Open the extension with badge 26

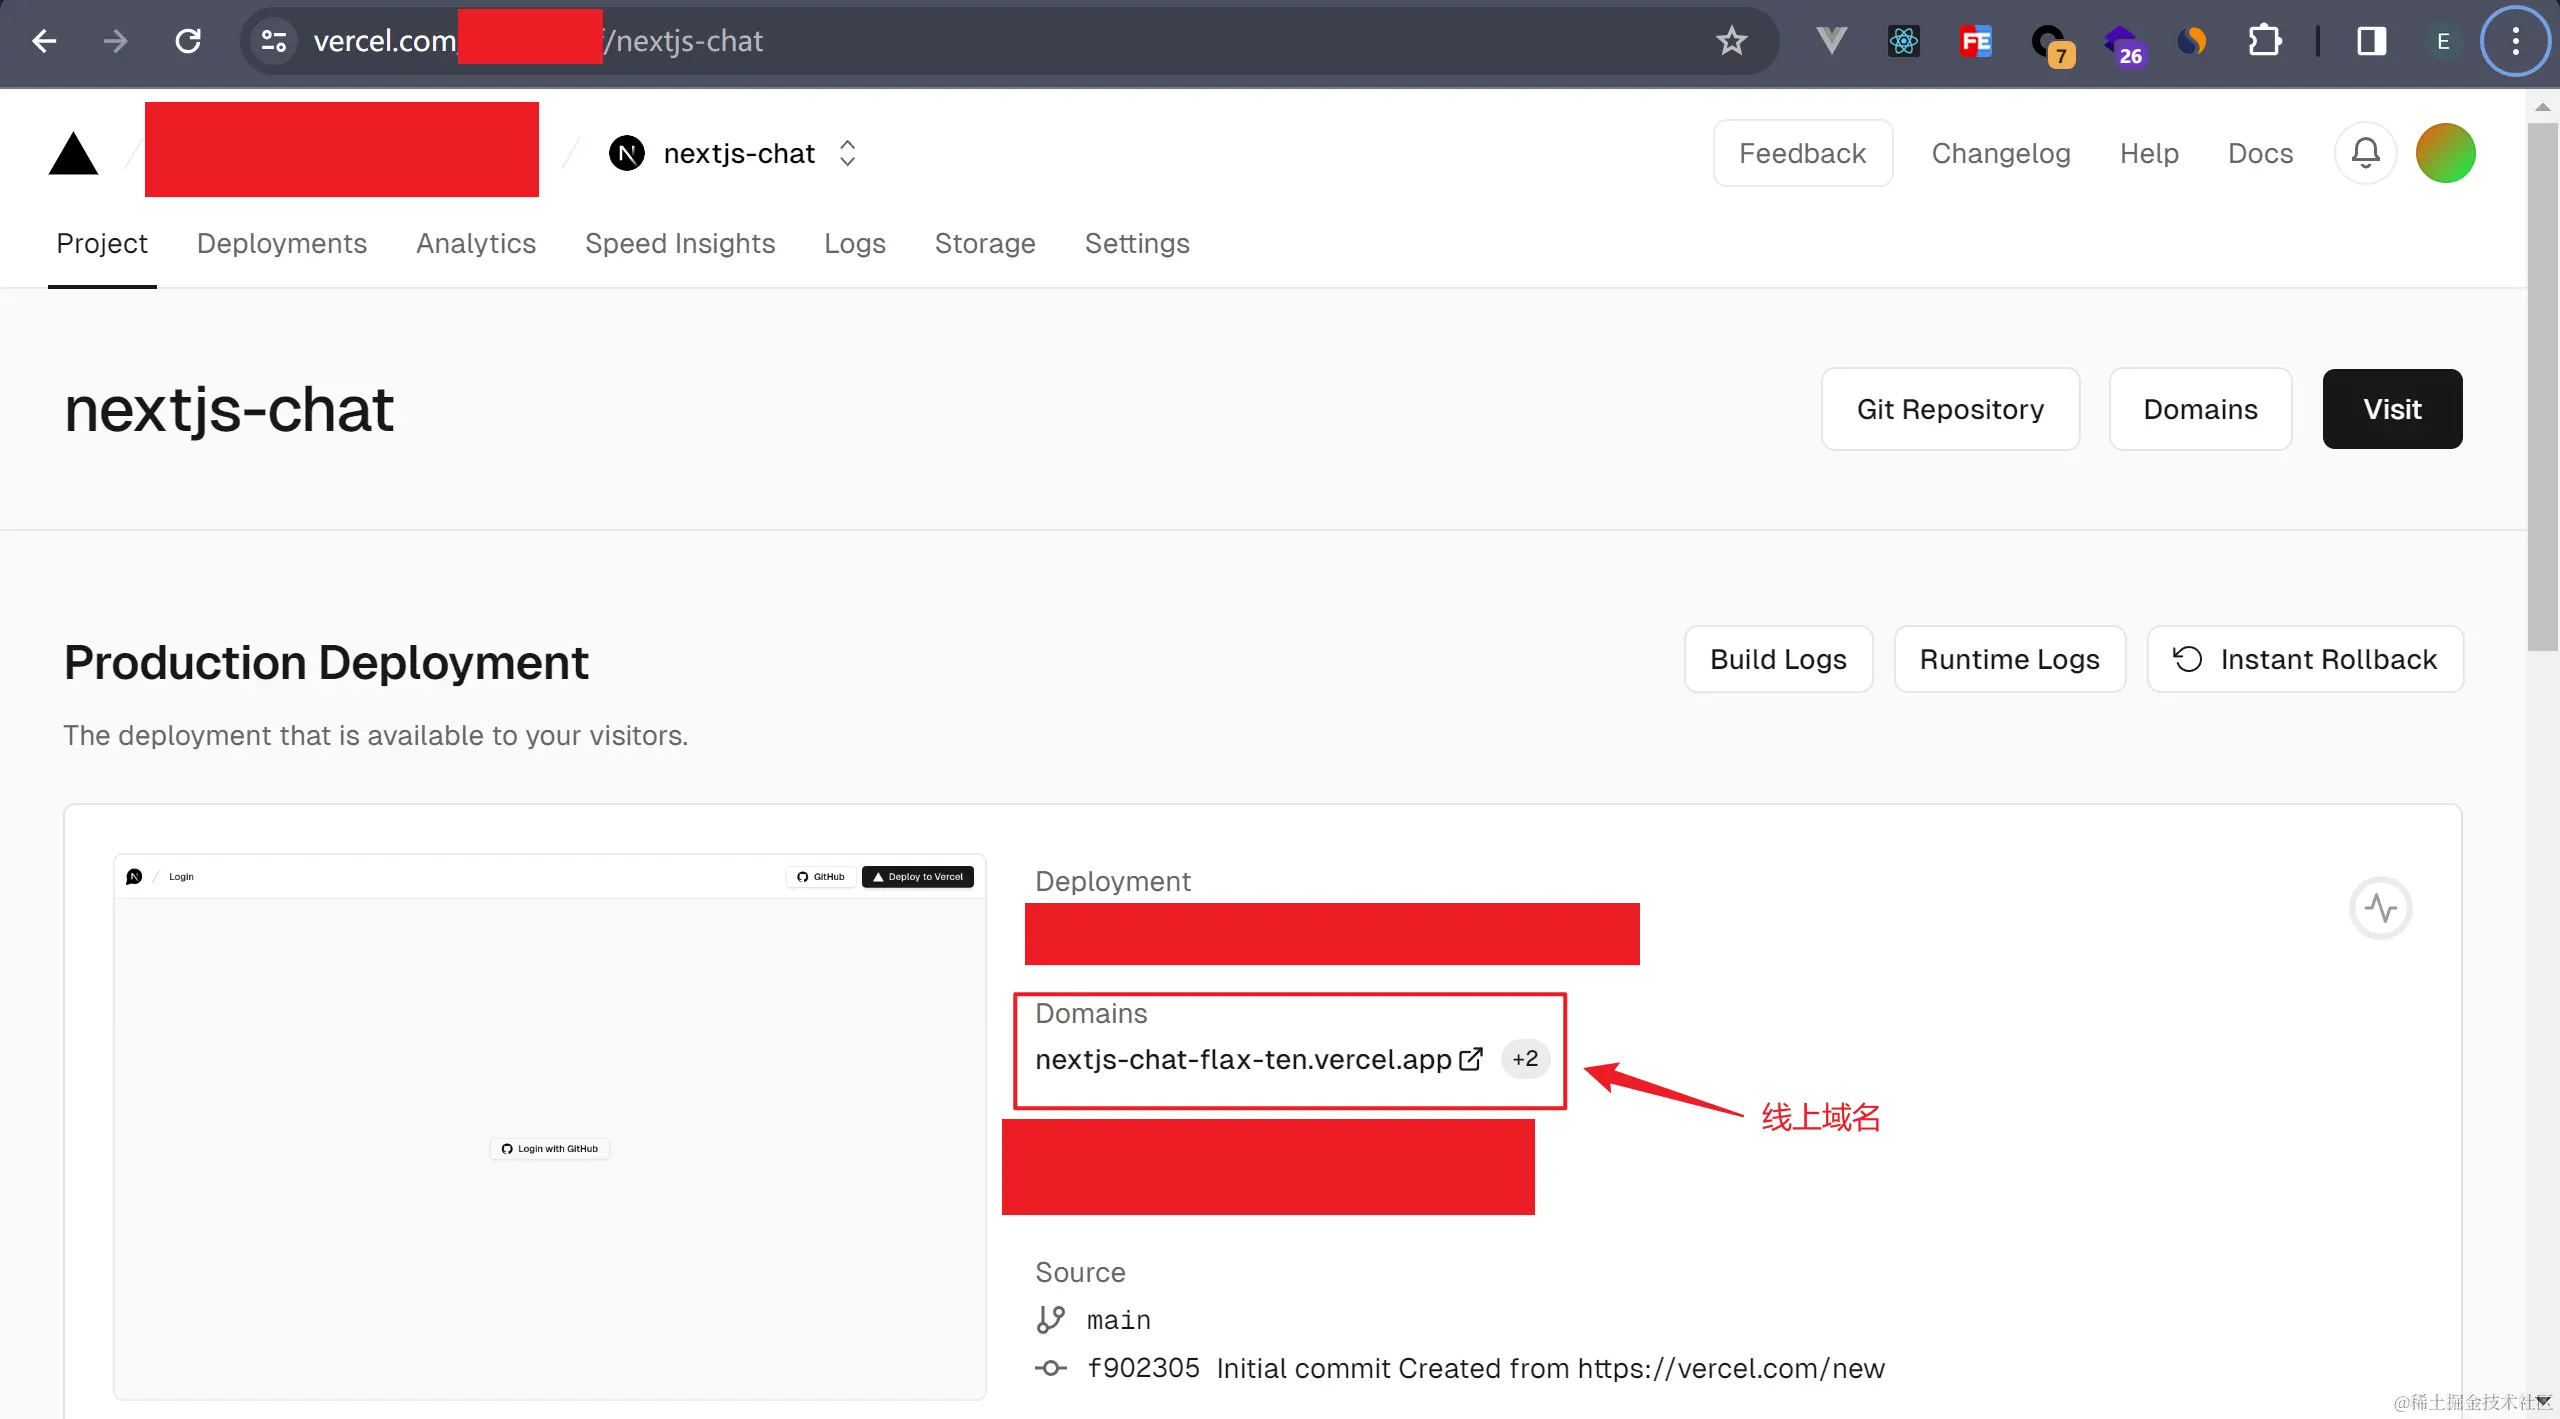click(x=2123, y=44)
